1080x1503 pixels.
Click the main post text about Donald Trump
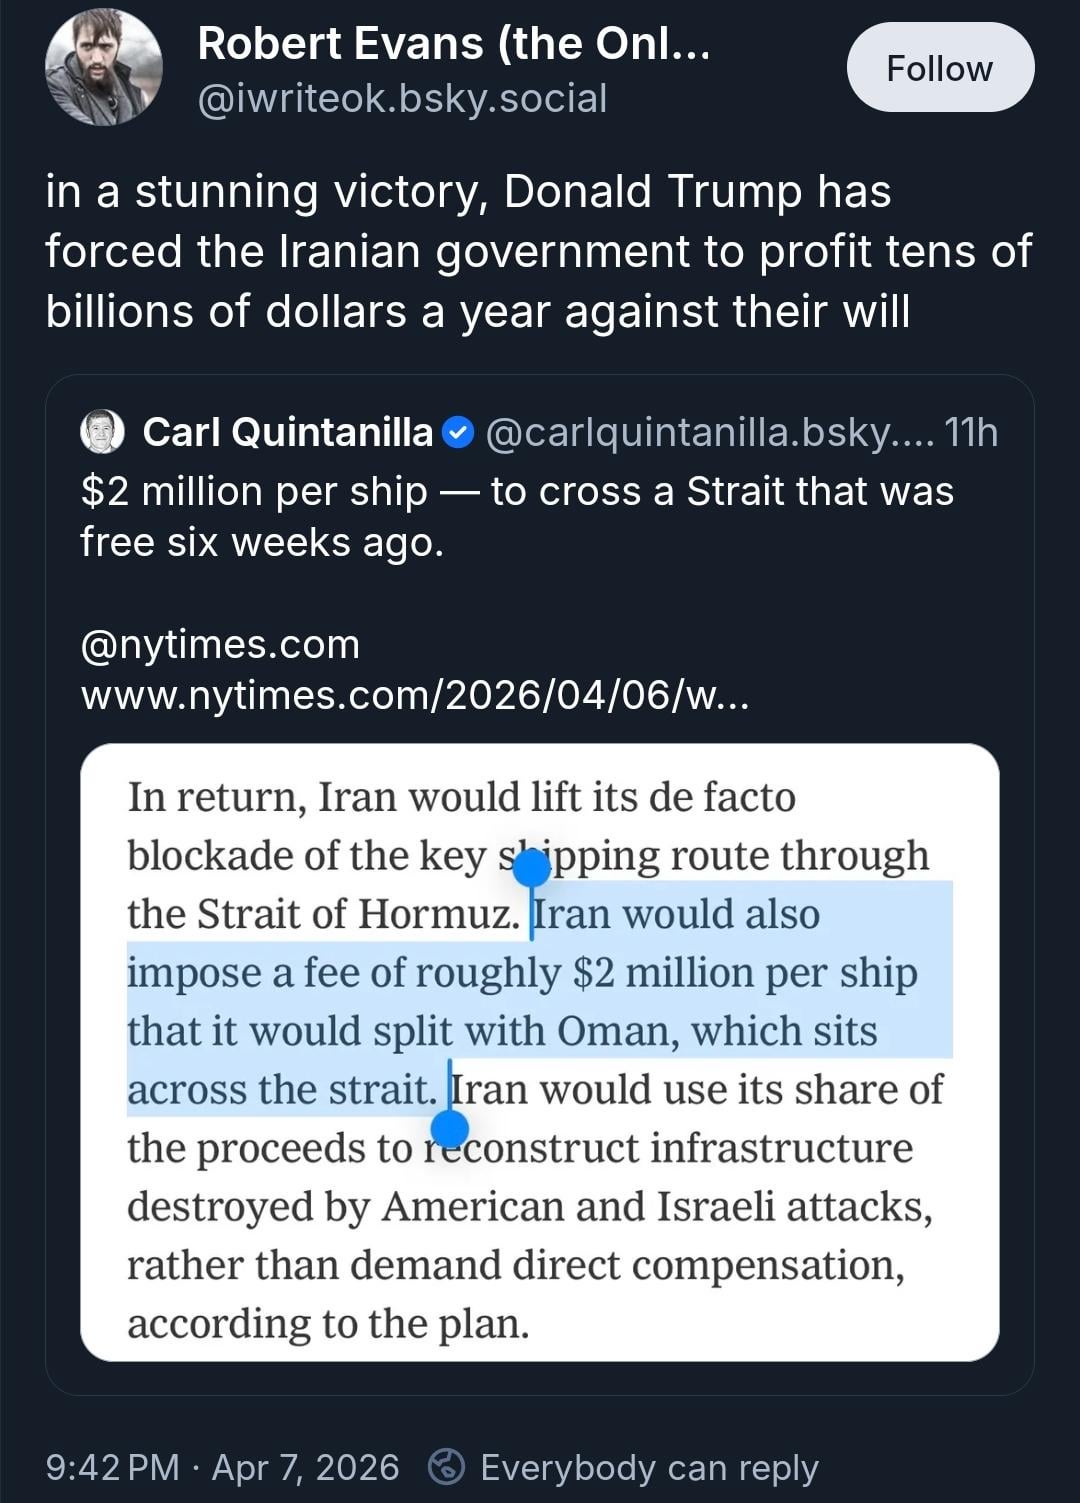click(538, 251)
